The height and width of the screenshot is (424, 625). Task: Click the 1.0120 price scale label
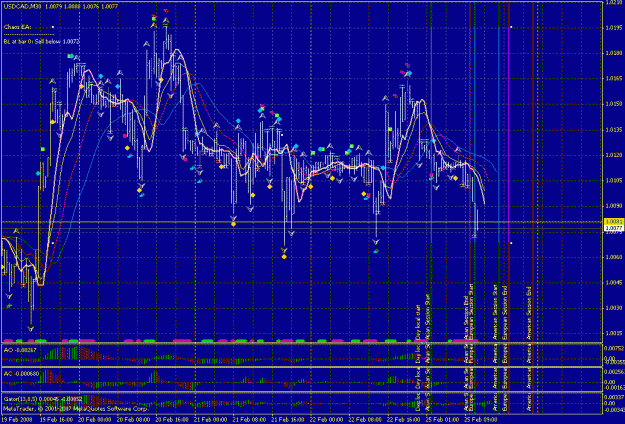point(614,155)
